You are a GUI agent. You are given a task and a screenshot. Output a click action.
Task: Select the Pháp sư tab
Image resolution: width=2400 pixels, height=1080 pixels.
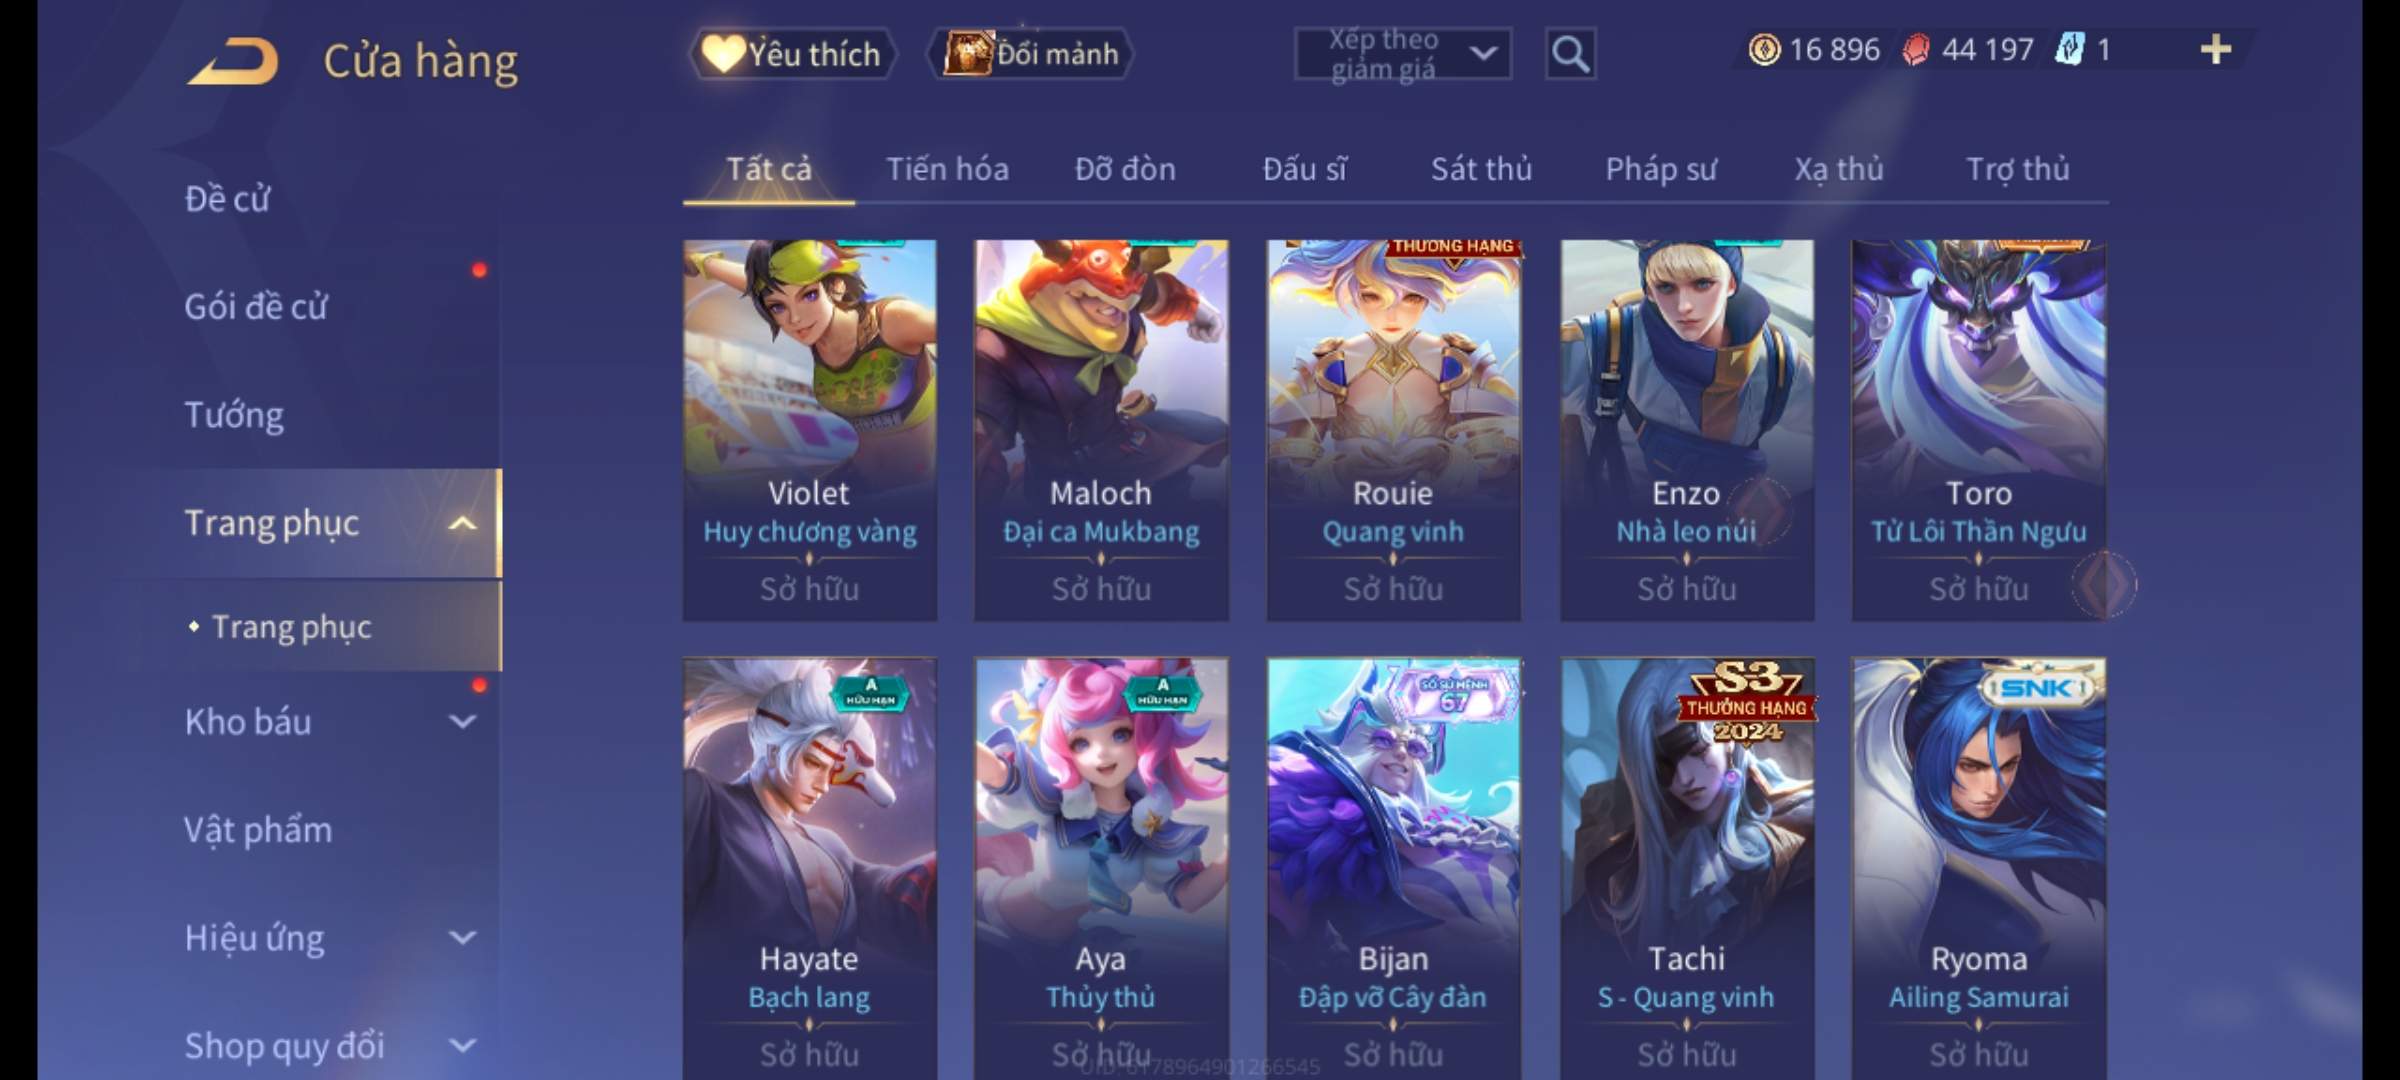[x=1660, y=169]
